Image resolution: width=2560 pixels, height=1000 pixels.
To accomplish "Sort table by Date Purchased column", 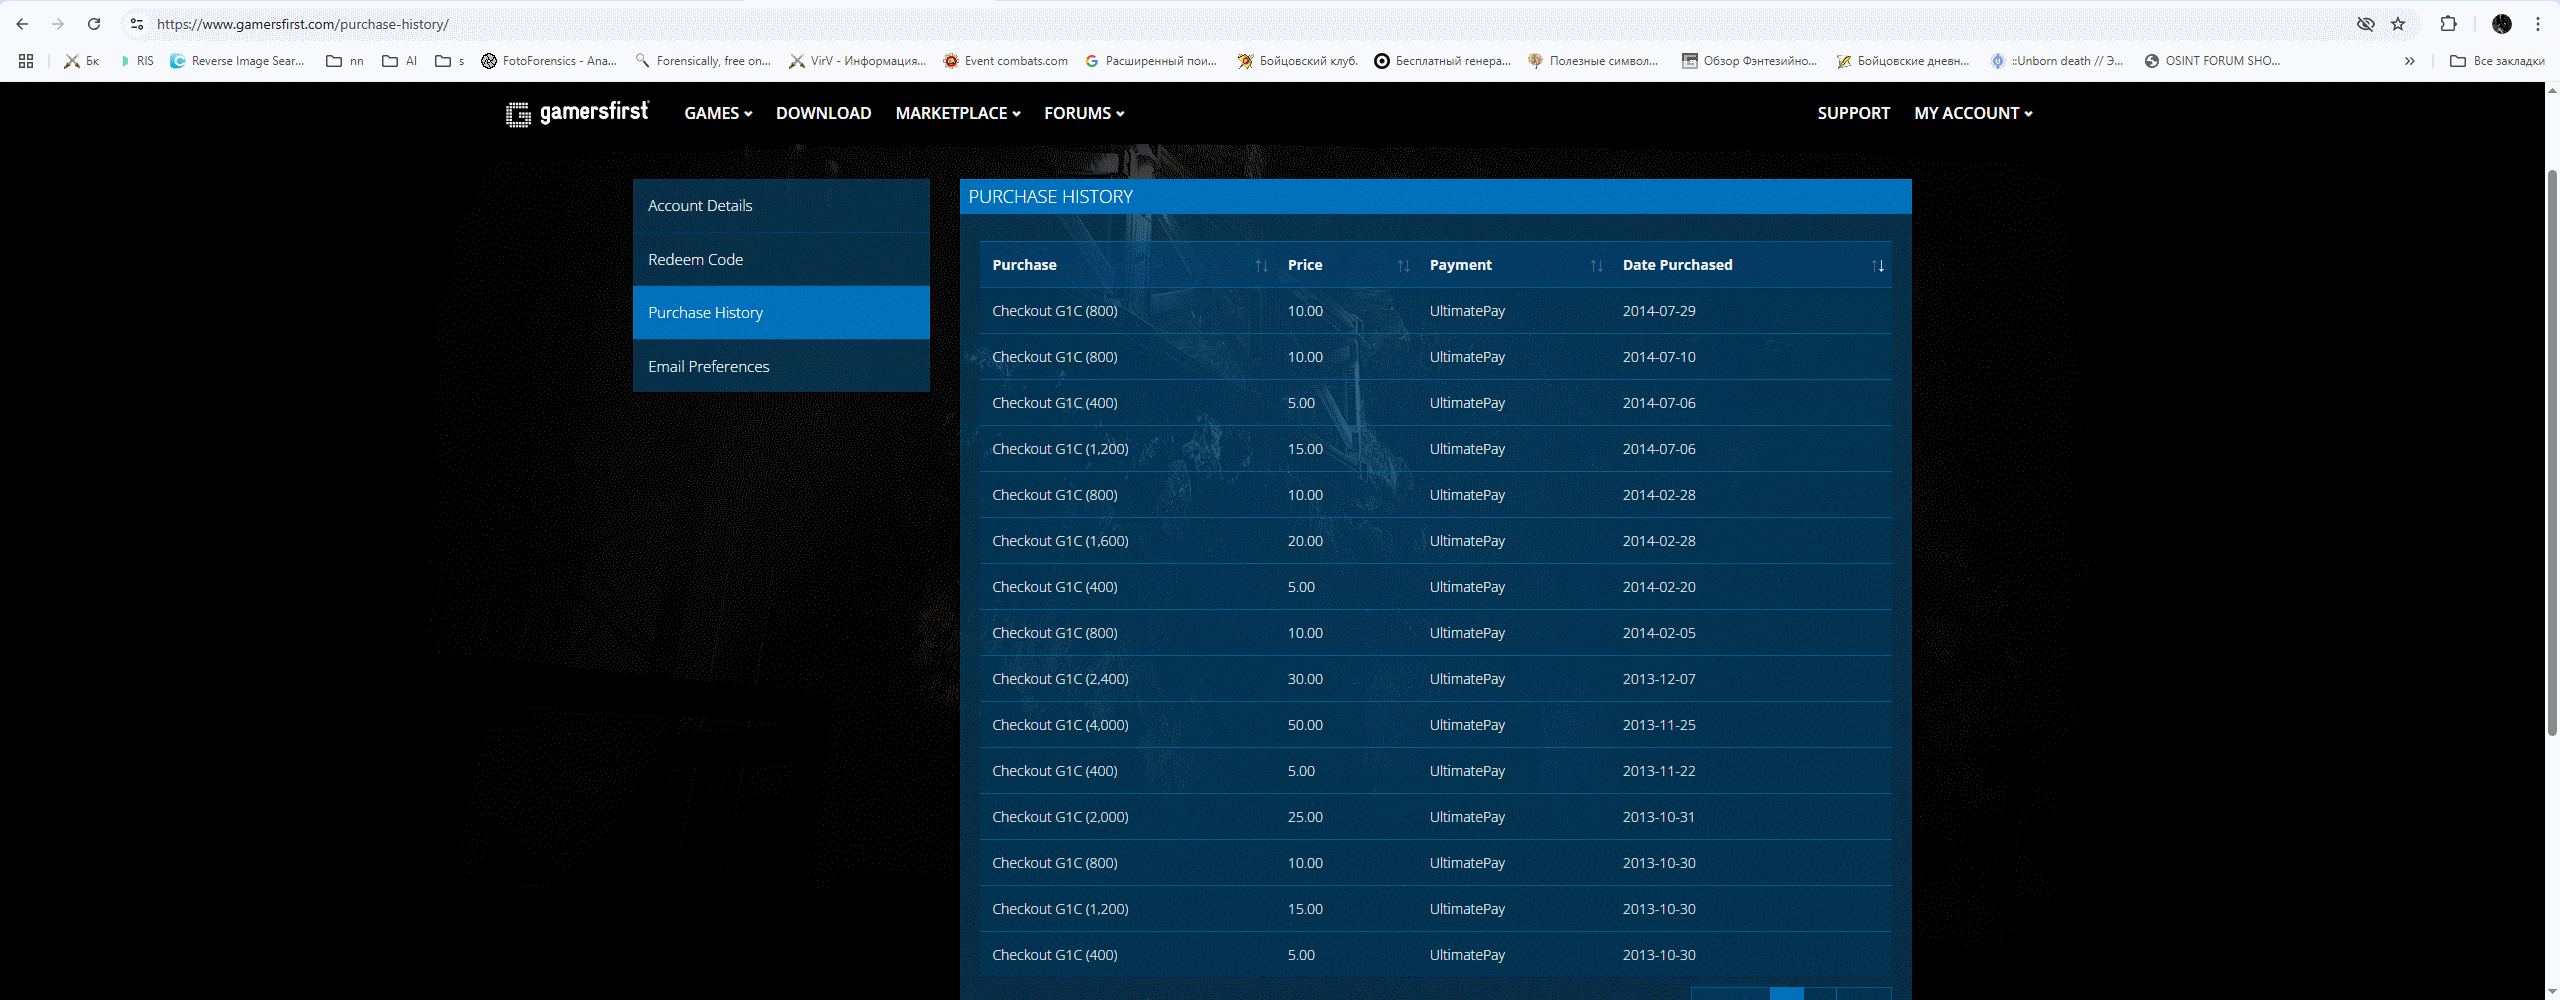I will coord(1751,265).
